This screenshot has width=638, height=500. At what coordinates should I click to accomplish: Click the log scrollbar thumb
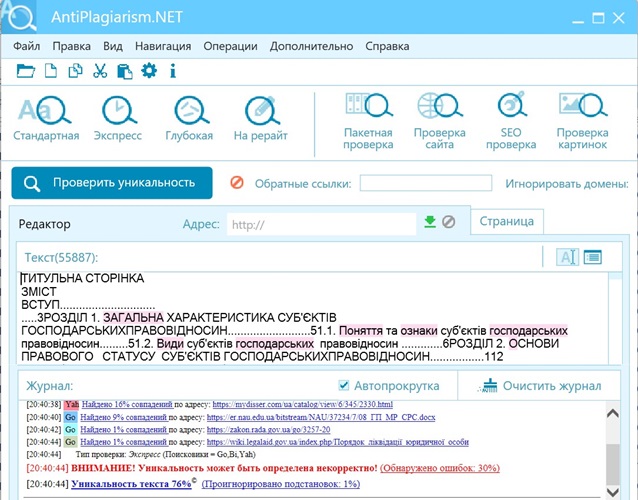point(613,464)
